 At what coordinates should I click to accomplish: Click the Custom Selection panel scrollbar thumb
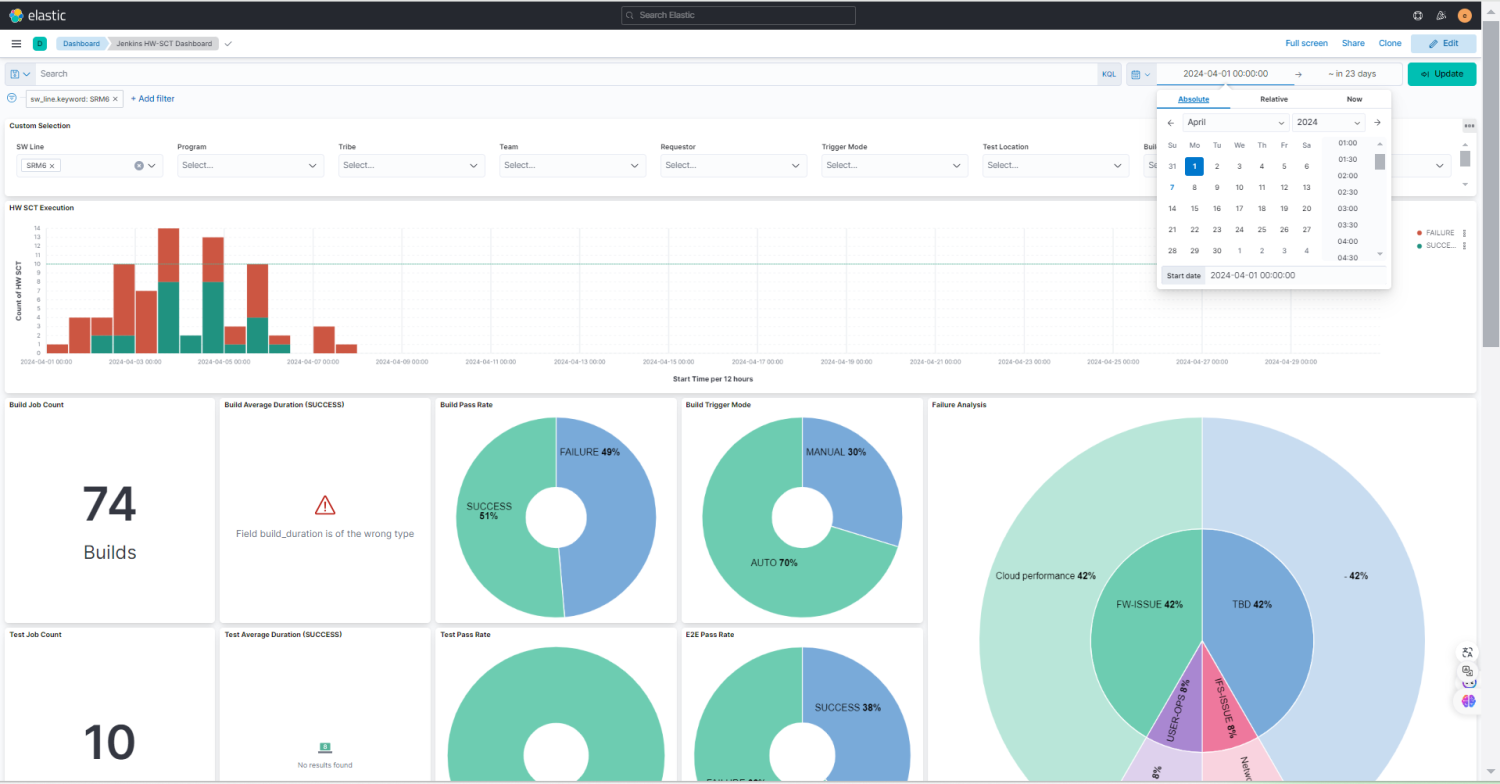[1465, 158]
